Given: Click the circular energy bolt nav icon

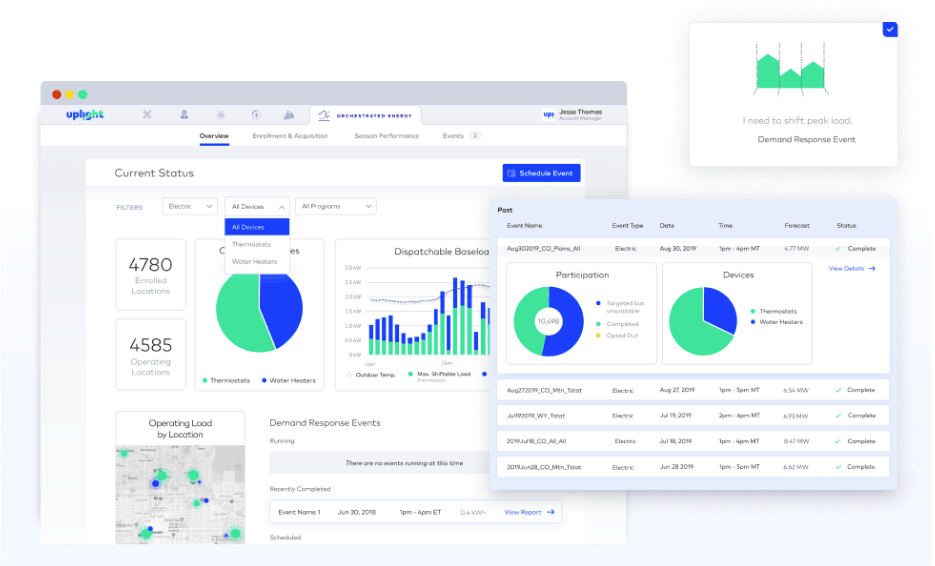Looking at the screenshot, I should (x=256, y=115).
